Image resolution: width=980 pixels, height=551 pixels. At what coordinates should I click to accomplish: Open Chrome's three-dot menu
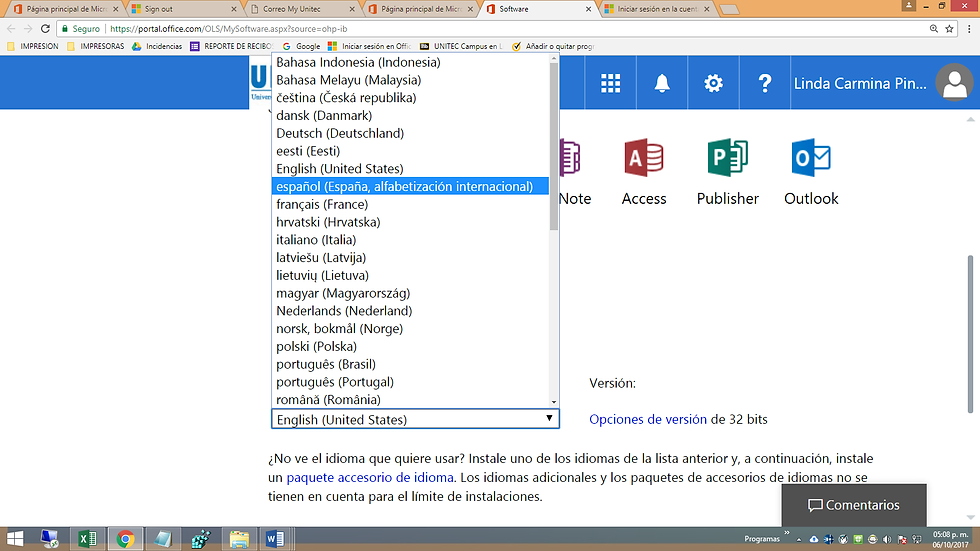[x=969, y=29]
